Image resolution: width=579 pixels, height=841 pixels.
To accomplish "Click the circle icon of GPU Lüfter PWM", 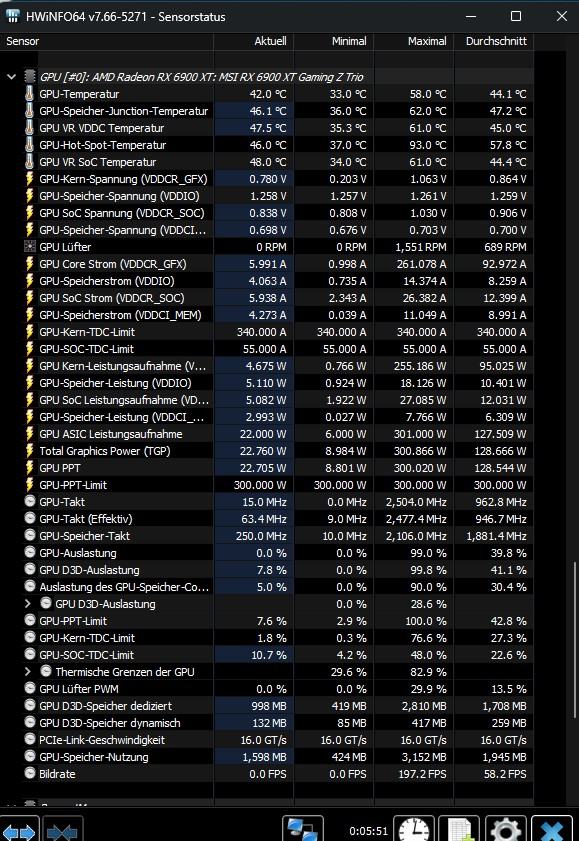I will pyautogui.click(x=30, y=688).
